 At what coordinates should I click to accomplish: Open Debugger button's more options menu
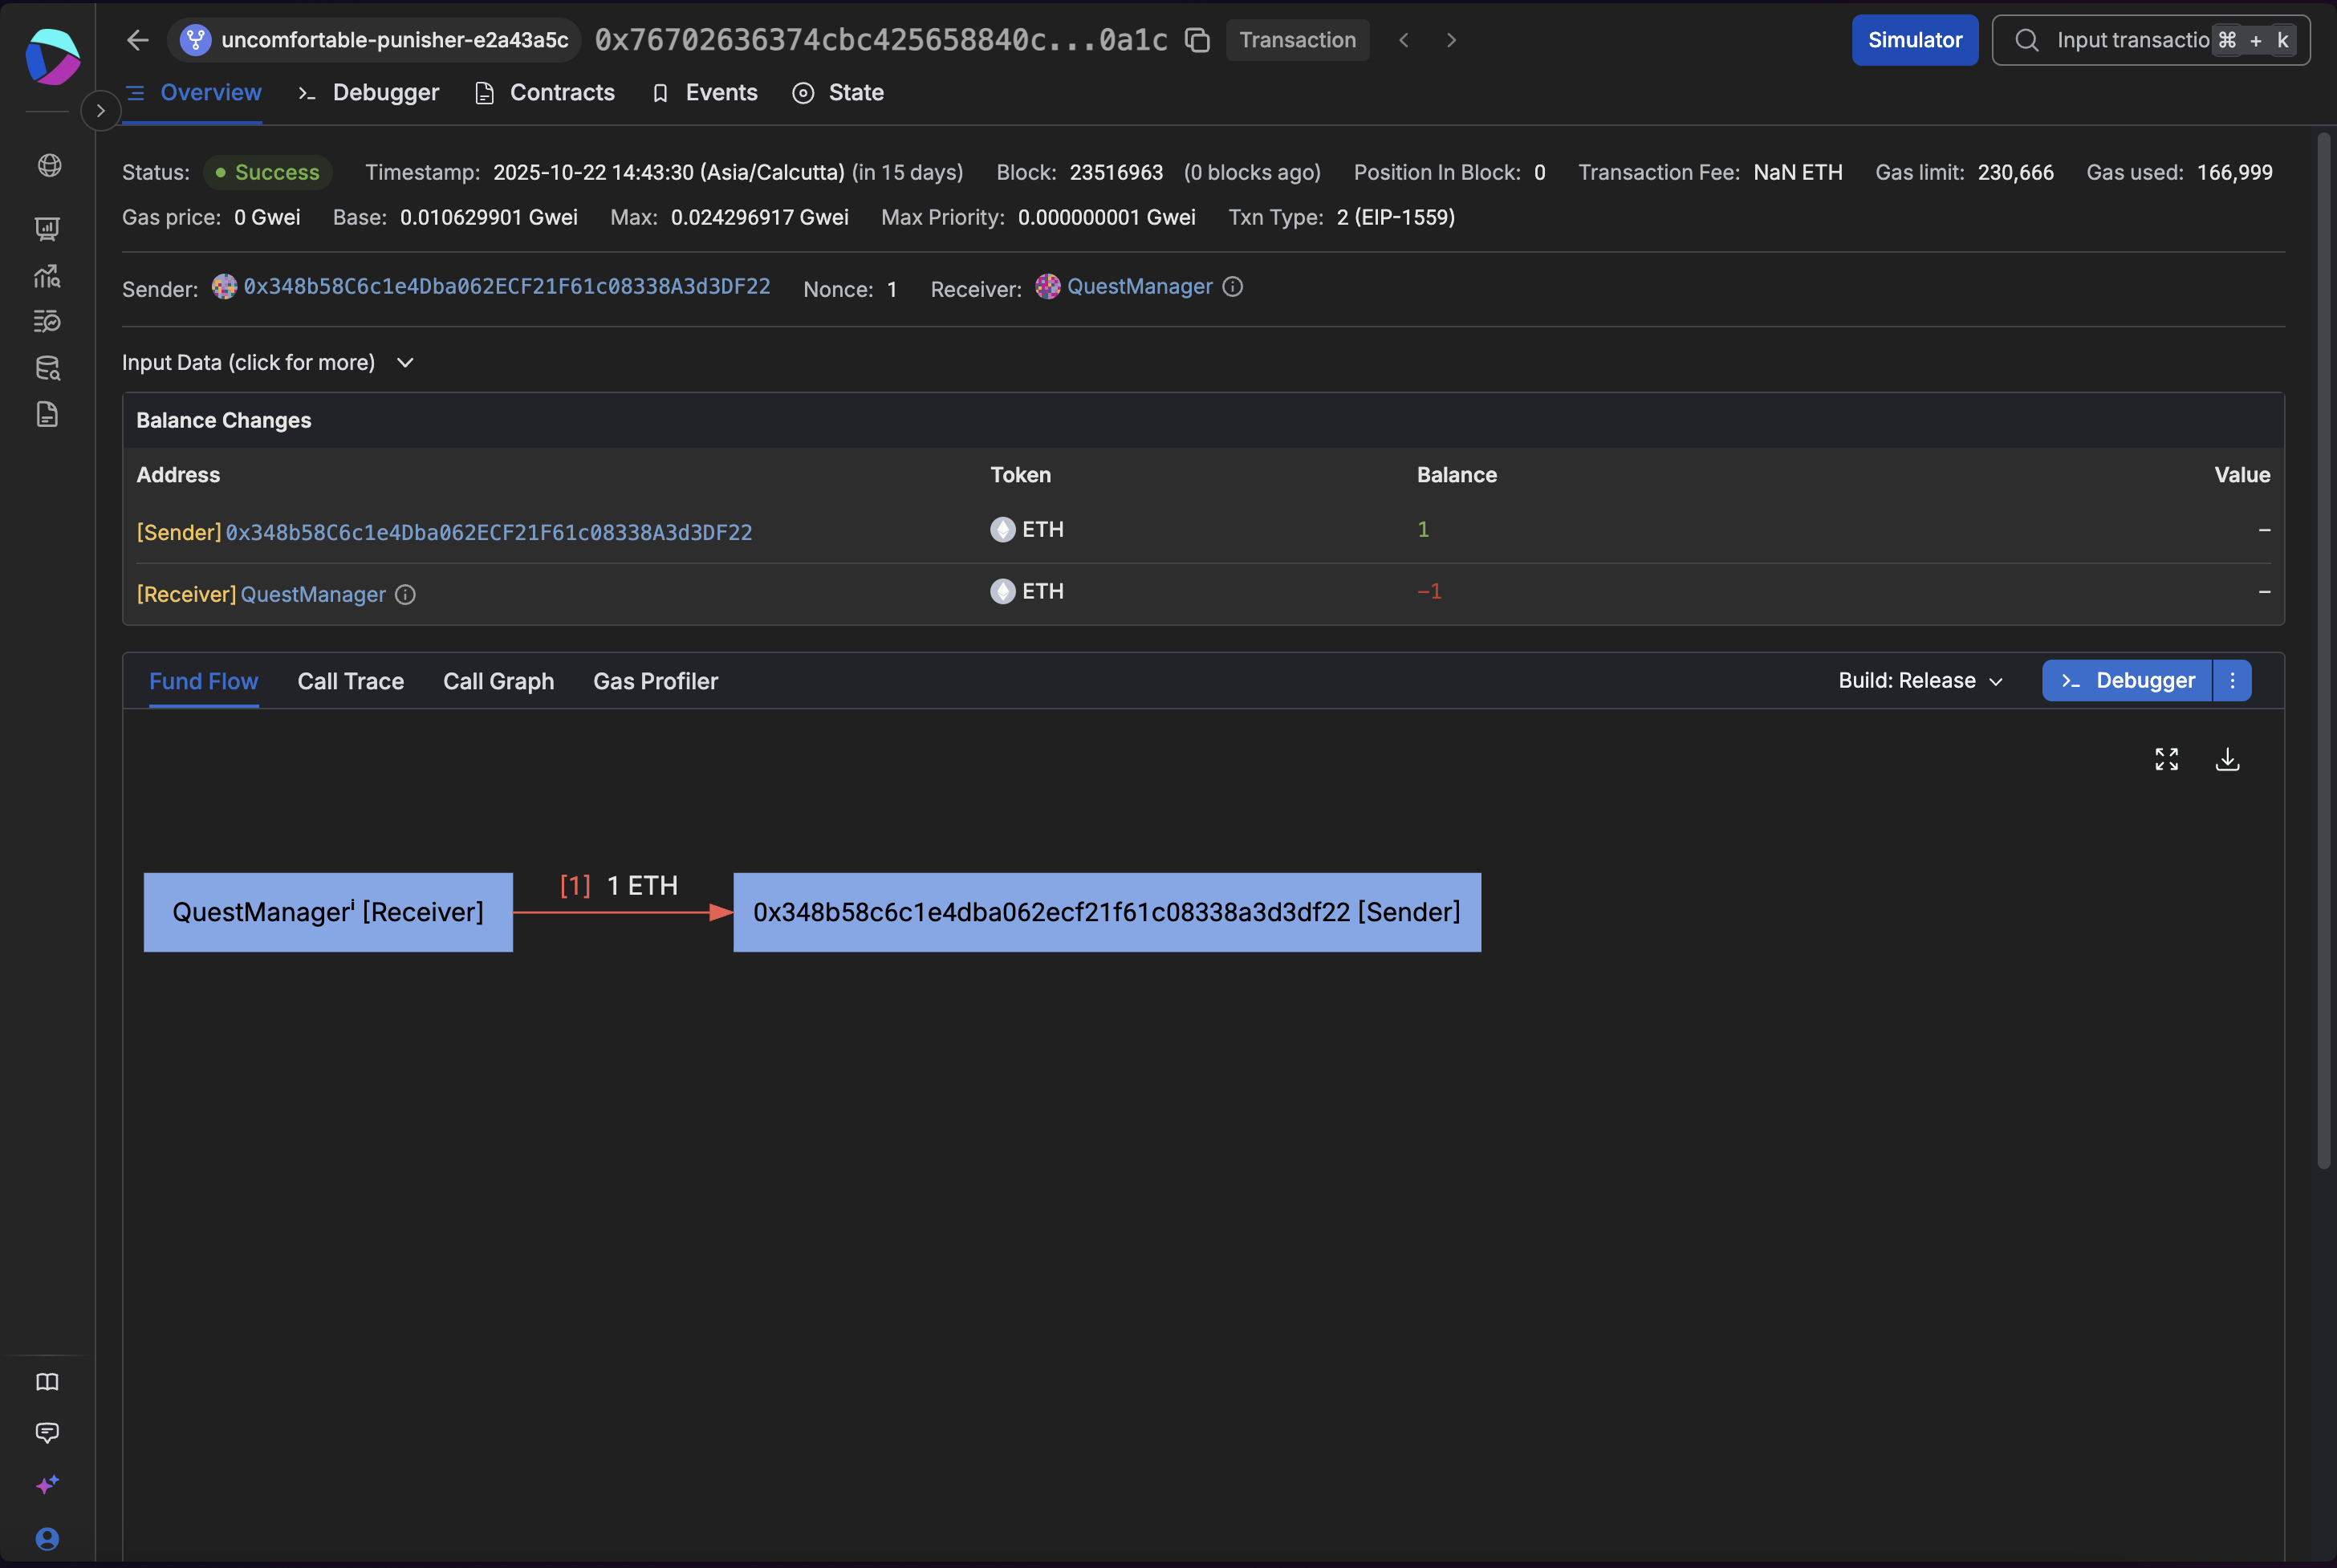pos(2232,681)
